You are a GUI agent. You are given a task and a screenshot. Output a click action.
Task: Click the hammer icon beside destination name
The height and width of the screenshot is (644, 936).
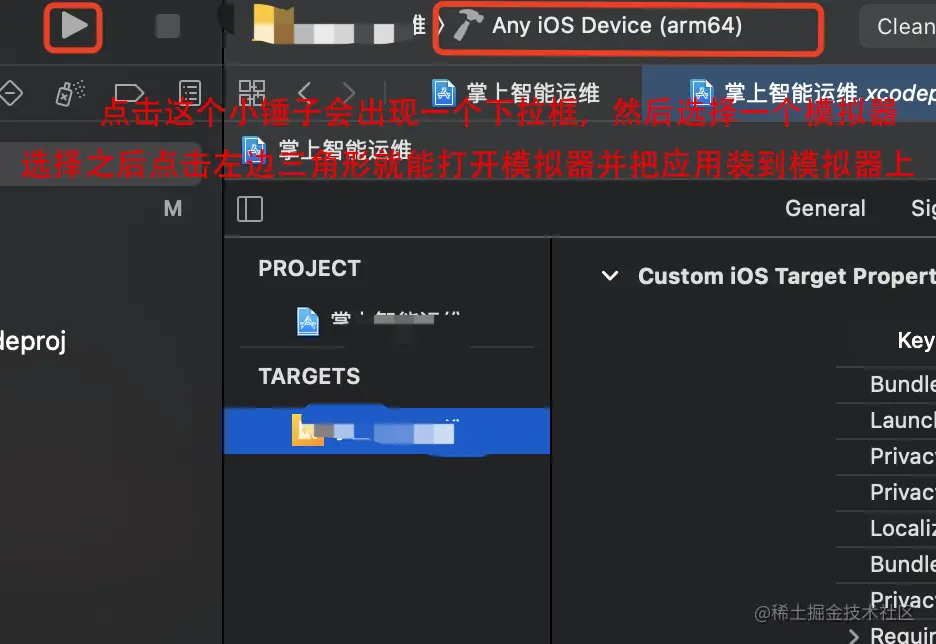point(468,27)
